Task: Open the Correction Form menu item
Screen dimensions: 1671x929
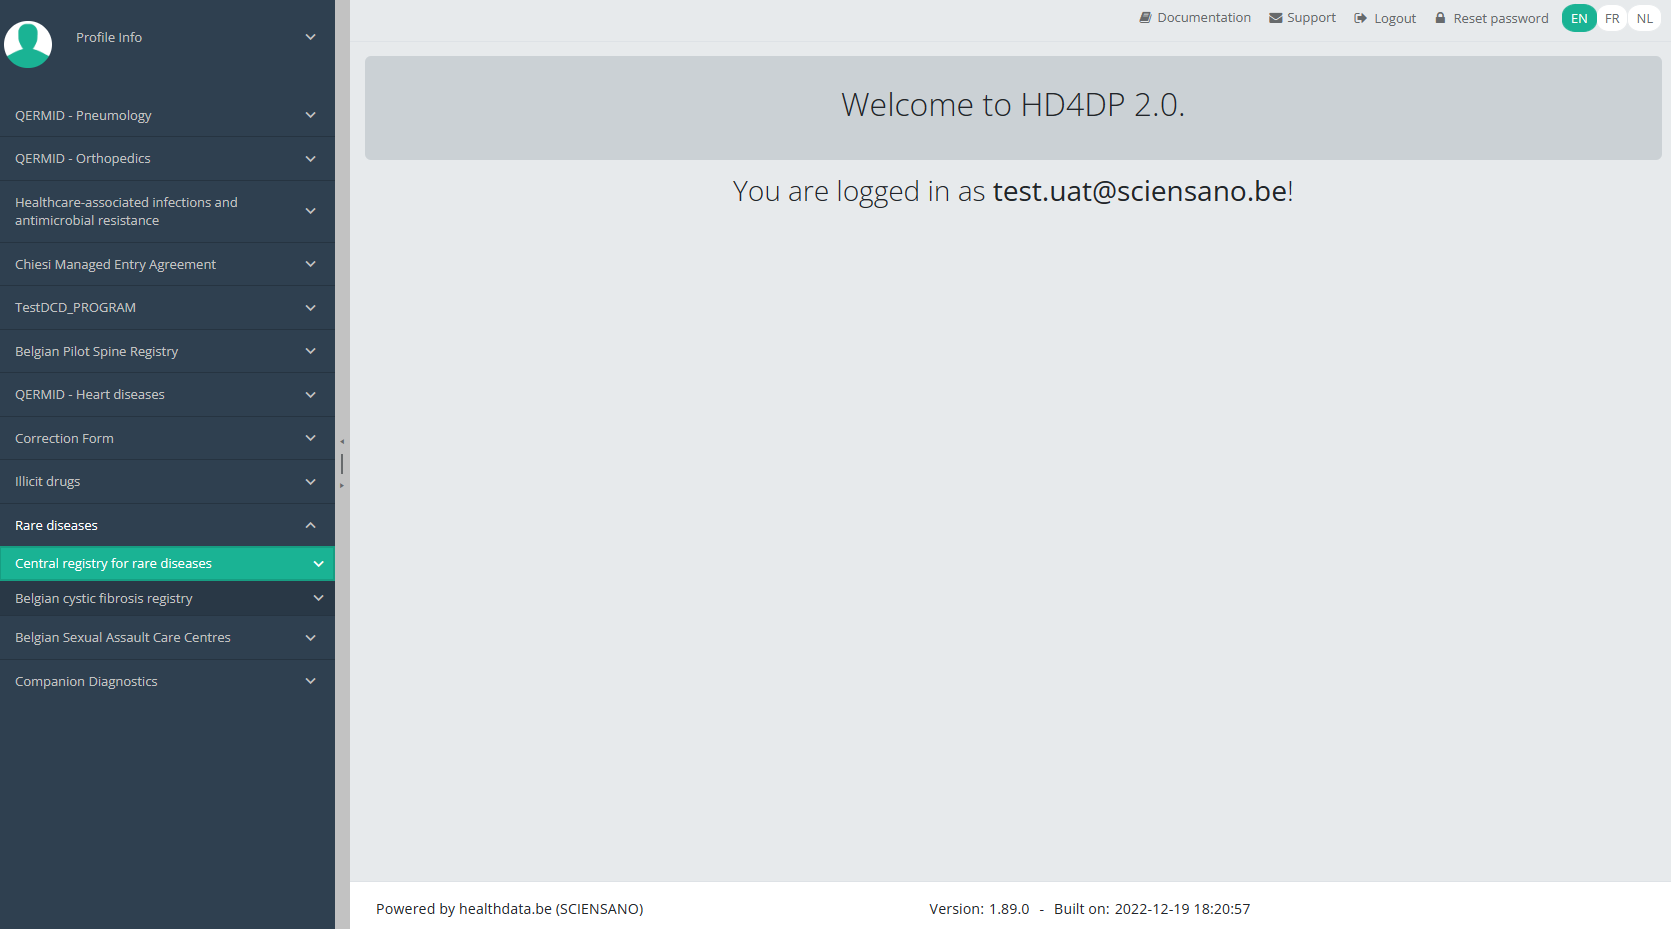Action: [64, 438]
